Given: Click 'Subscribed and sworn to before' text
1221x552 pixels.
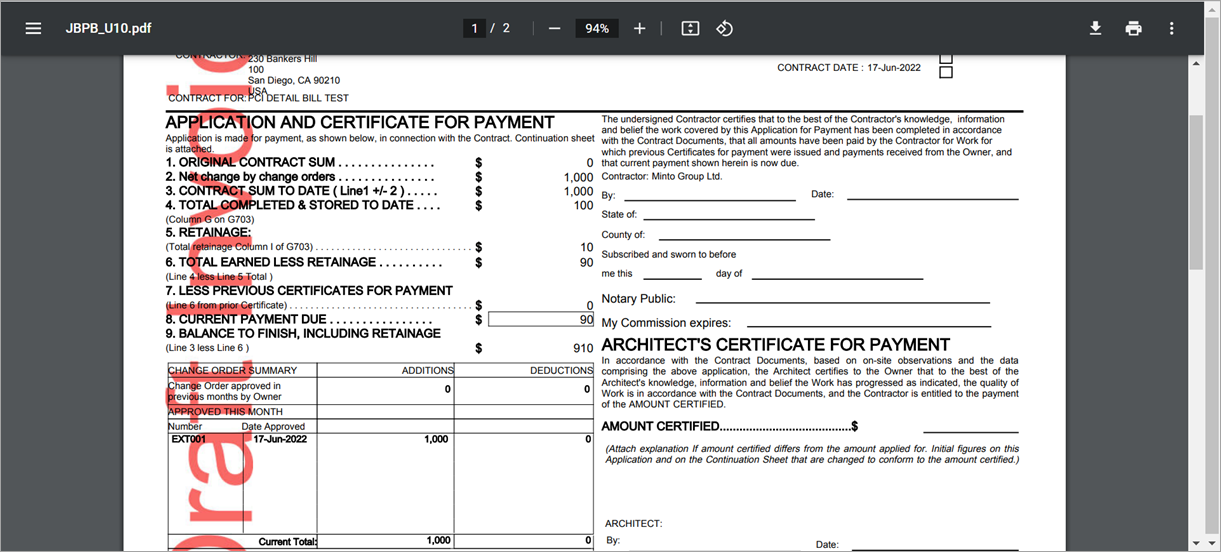Looking at the screenshot, I should pos(669,254).
